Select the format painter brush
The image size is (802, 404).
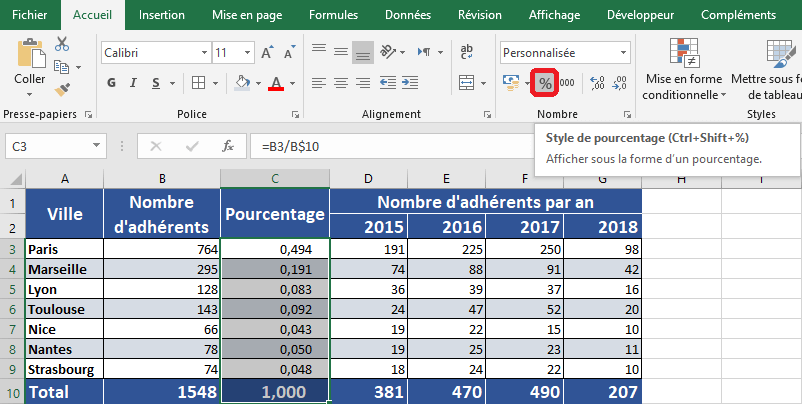pyautogui.click(x=62, y=90)
